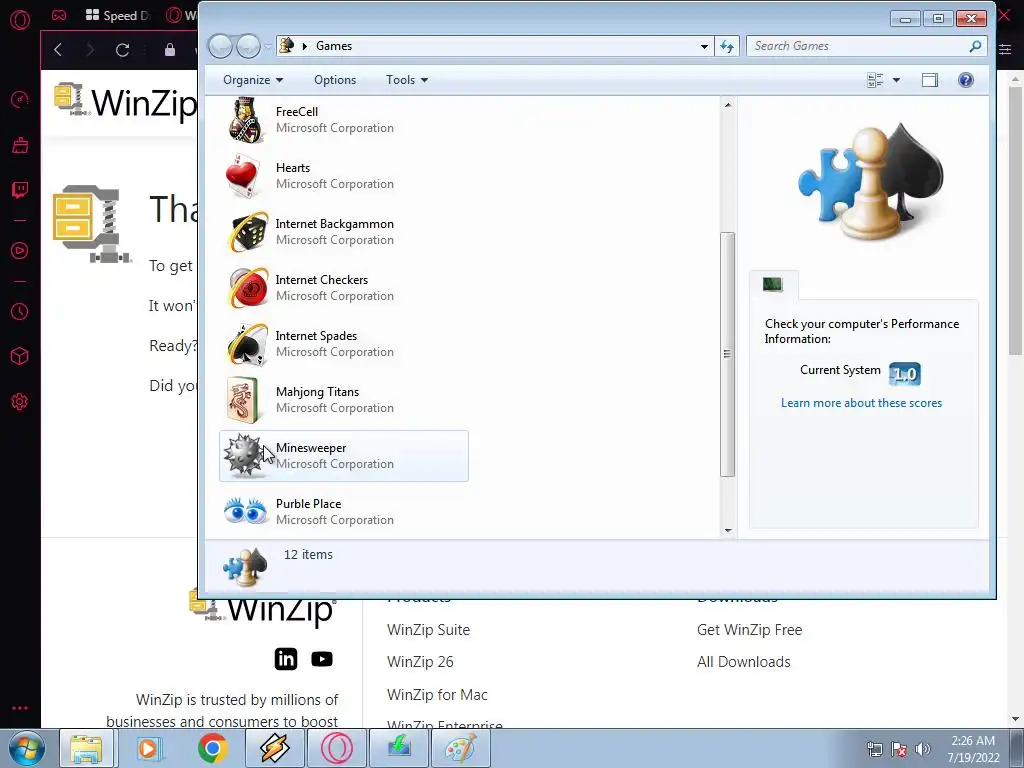The width and height of the screenshot is (1024, 768).
Task: Click the Get WinZip Free link
Action: (749, 630)
